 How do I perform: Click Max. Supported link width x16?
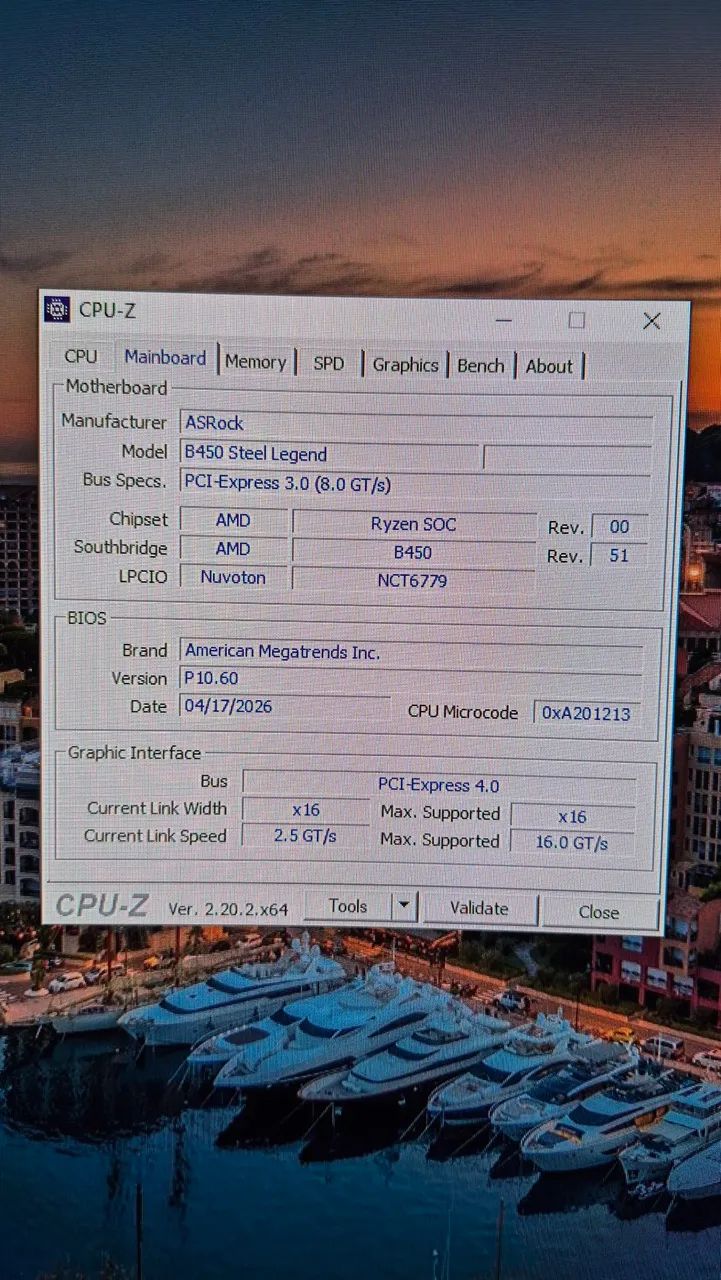pyautogui.click(x=572, y=817)
